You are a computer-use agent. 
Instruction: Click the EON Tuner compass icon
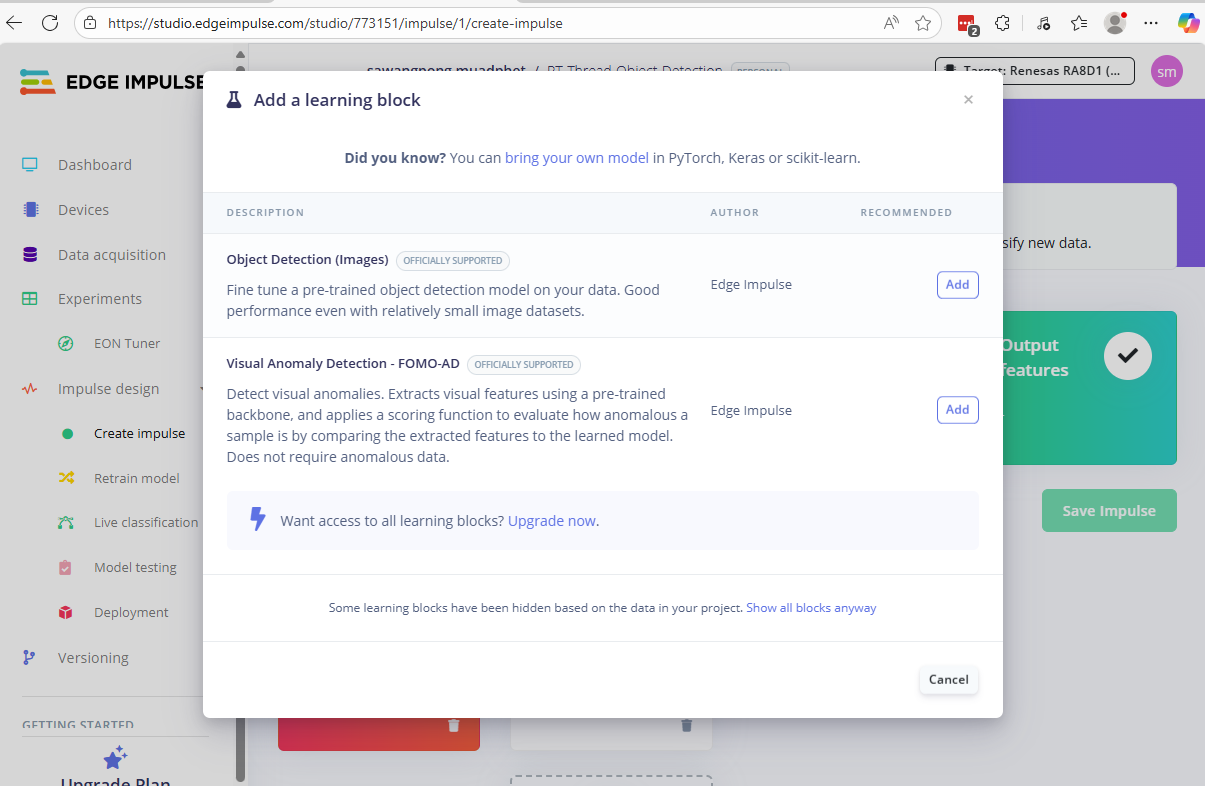click(x=66, y=344)
